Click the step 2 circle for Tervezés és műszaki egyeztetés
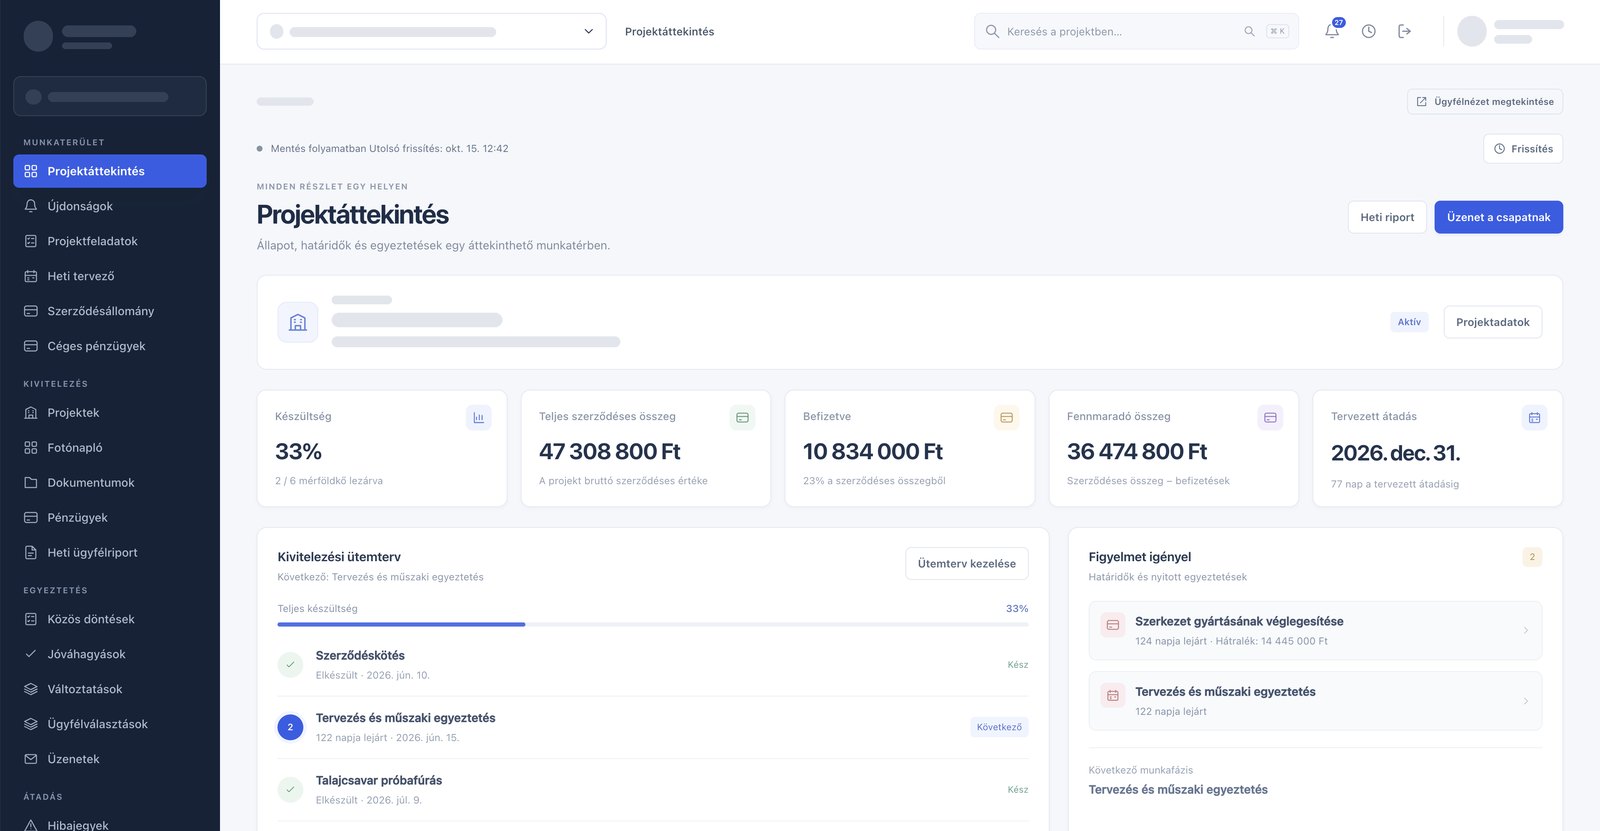The width and height of the screenshot is (1600, 831). click(x=290, y=727)
